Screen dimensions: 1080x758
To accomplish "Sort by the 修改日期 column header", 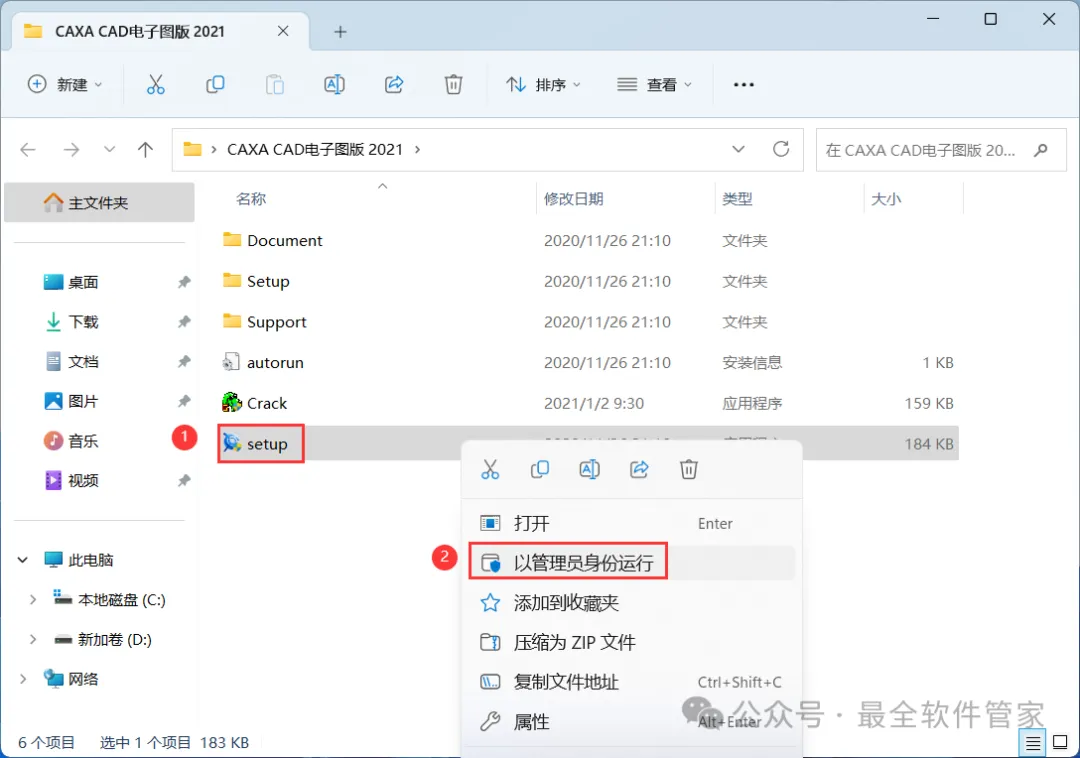I will [573, 199].
